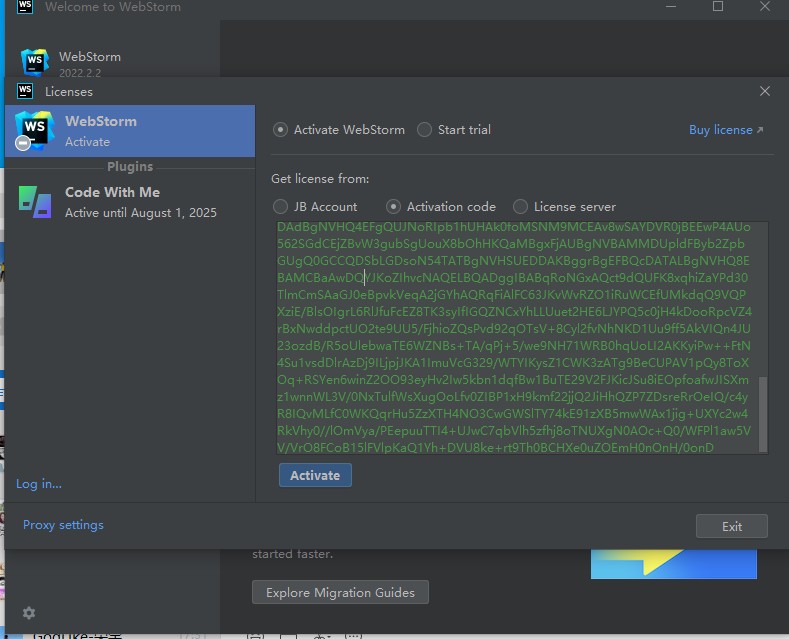
Task: Click the activation code vertical scrollbar thumb
Action: (x=763, y=414)
